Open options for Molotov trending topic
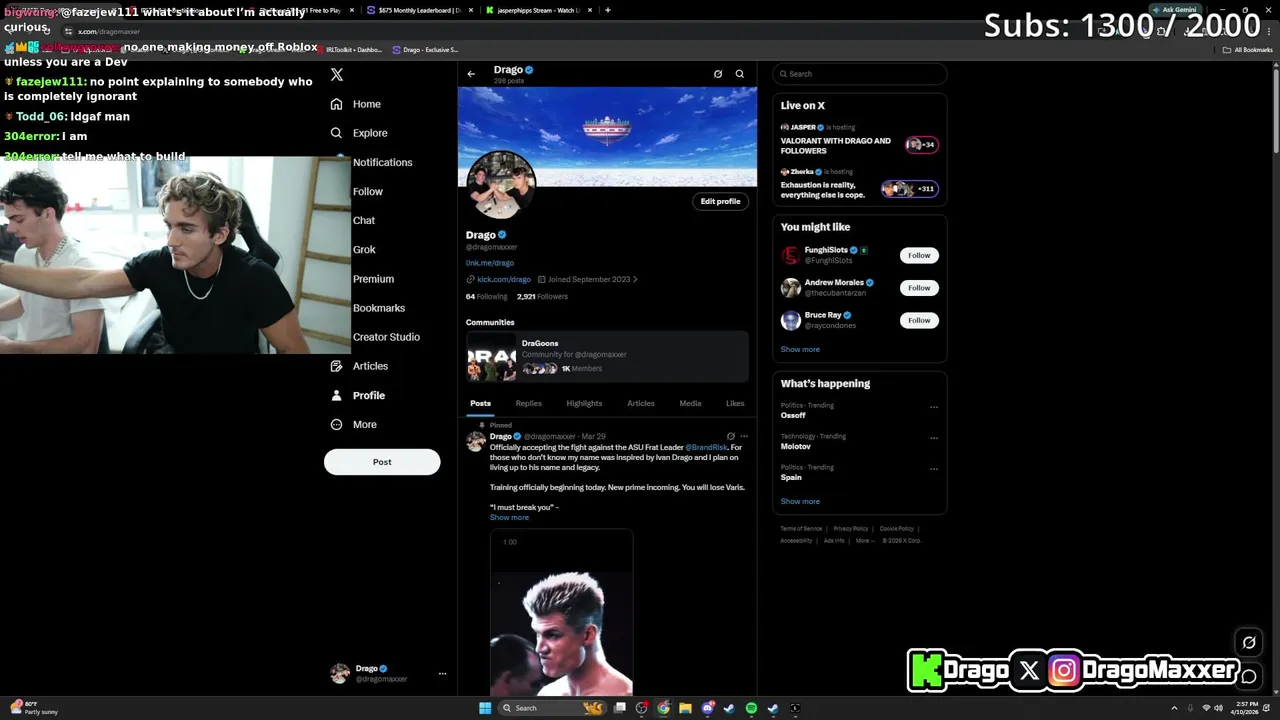 point(934,438)
